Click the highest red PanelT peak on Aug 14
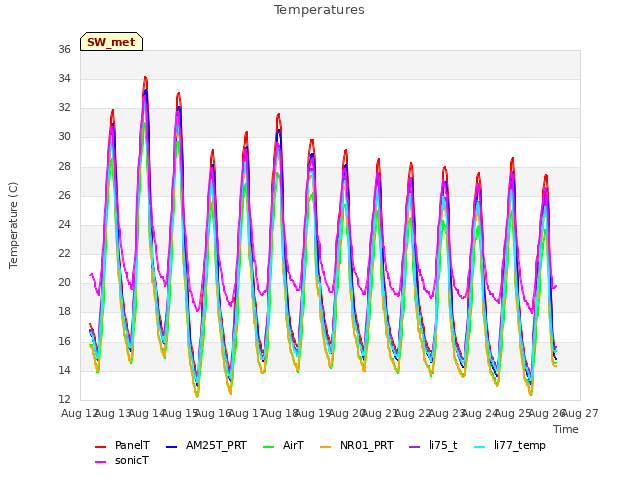640x480 pixels. (x=145, y=77)
